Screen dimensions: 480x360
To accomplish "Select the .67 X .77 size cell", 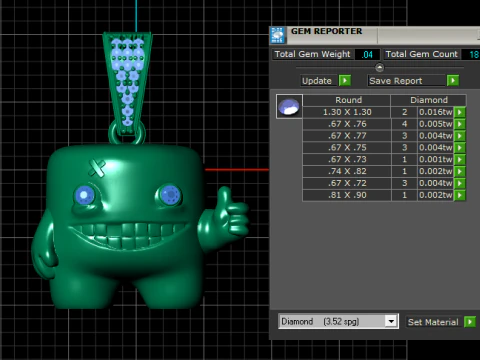I will click(347, 136).
